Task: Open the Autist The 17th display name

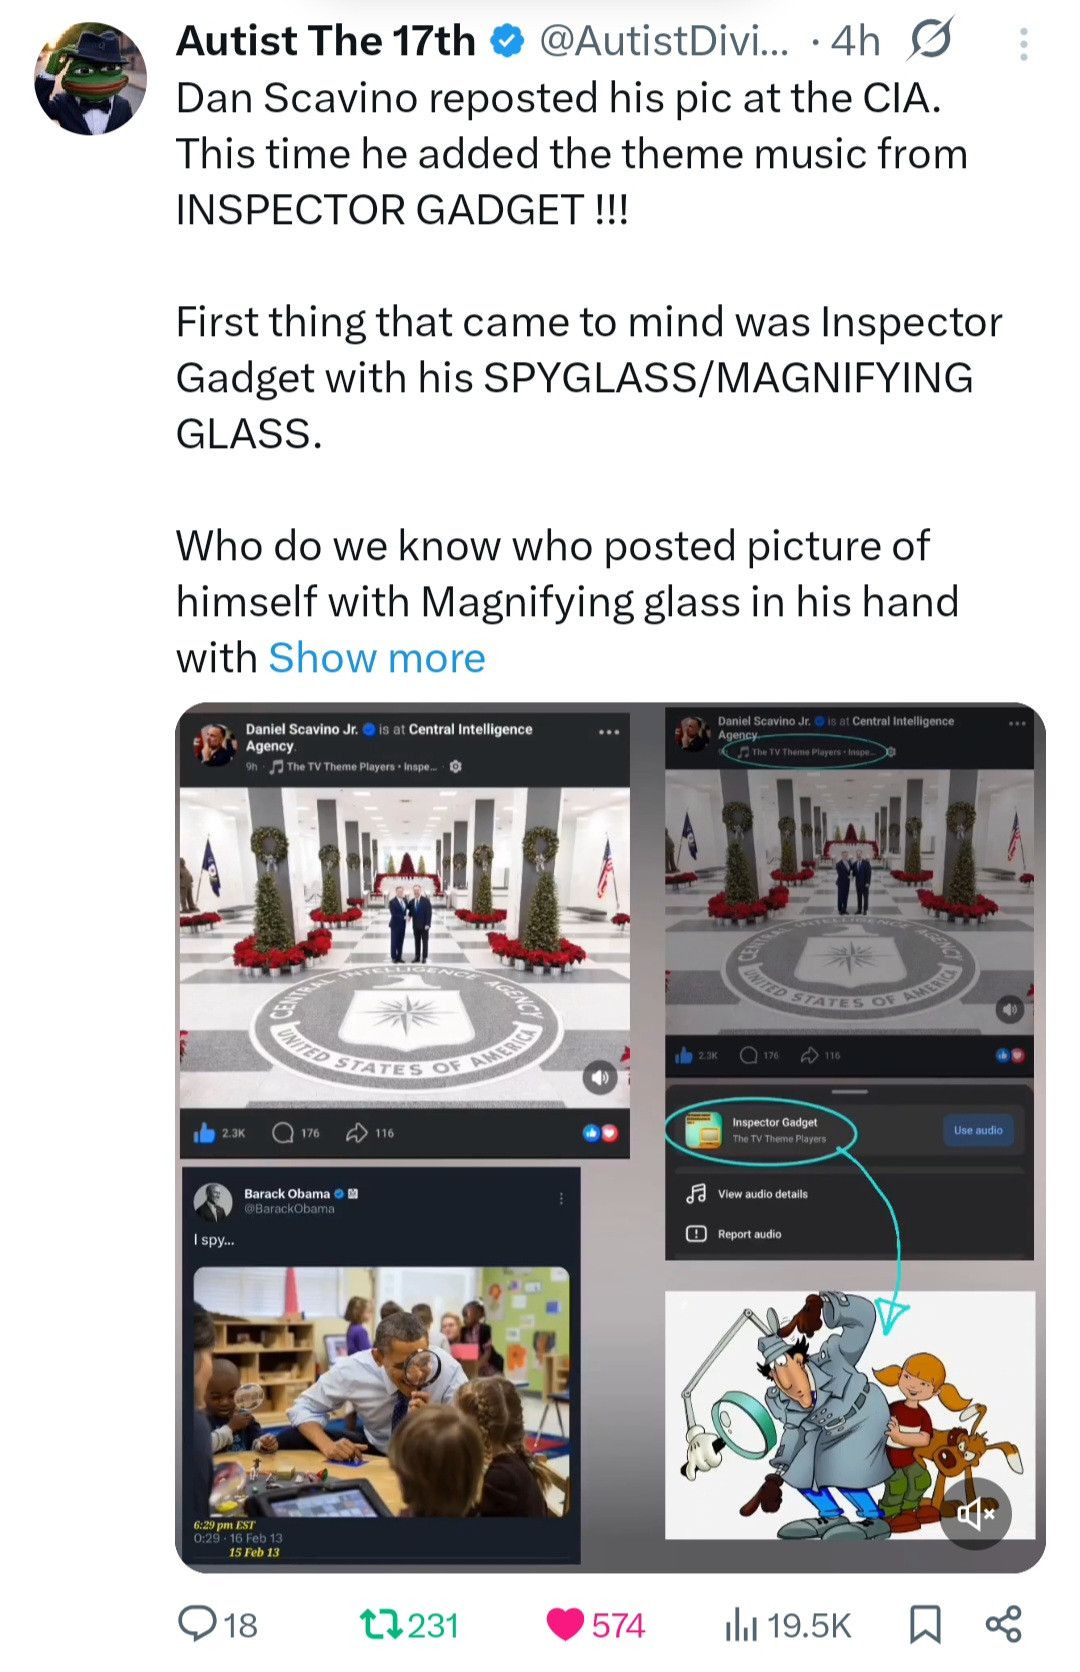Action: (x=326, y=42)
